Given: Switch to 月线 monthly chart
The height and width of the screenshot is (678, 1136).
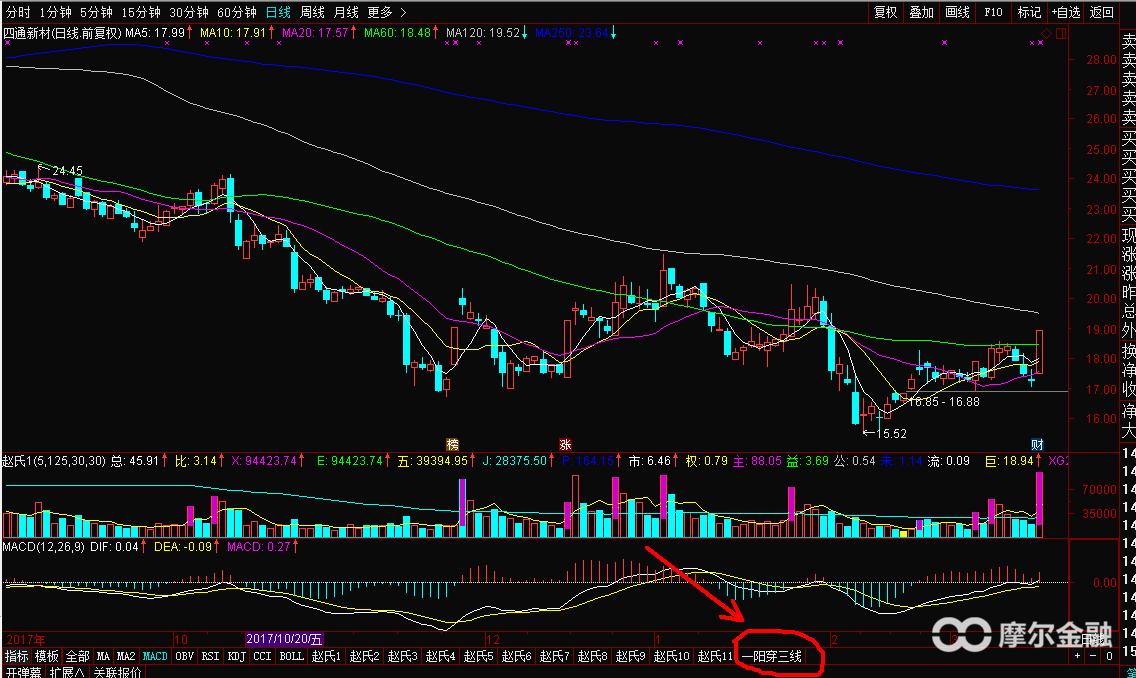Looking at the screenshot, I should tap(346, 12).
